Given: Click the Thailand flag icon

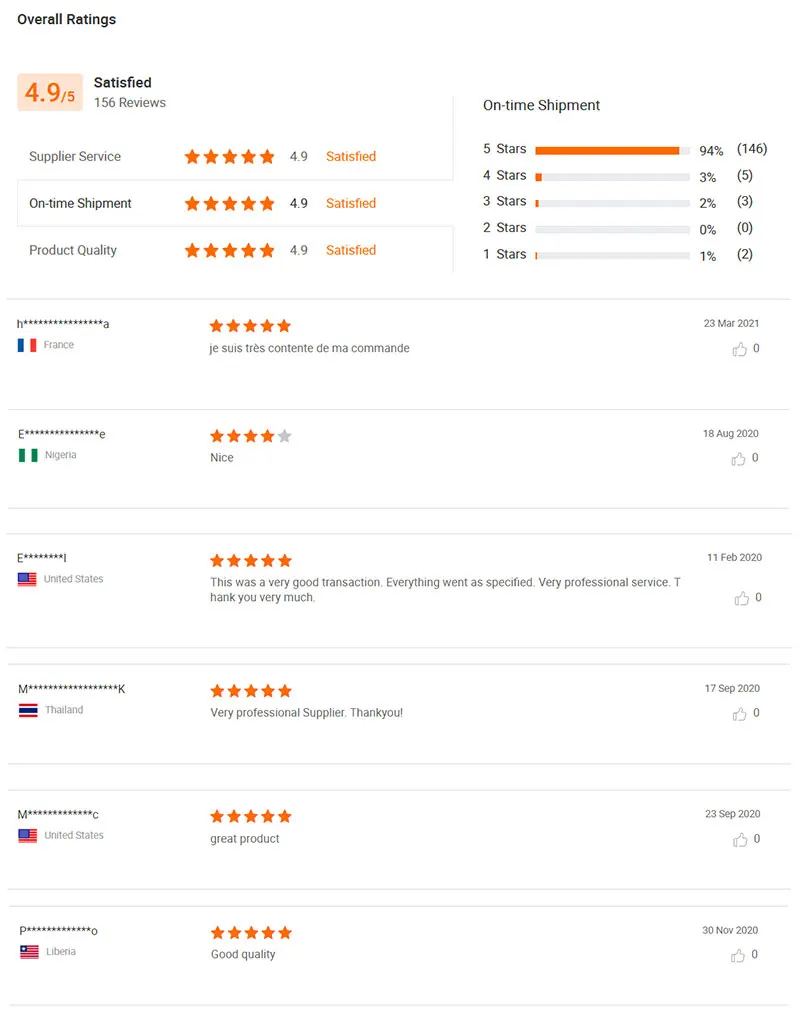Looking at the screenshot, I should 28,710.
